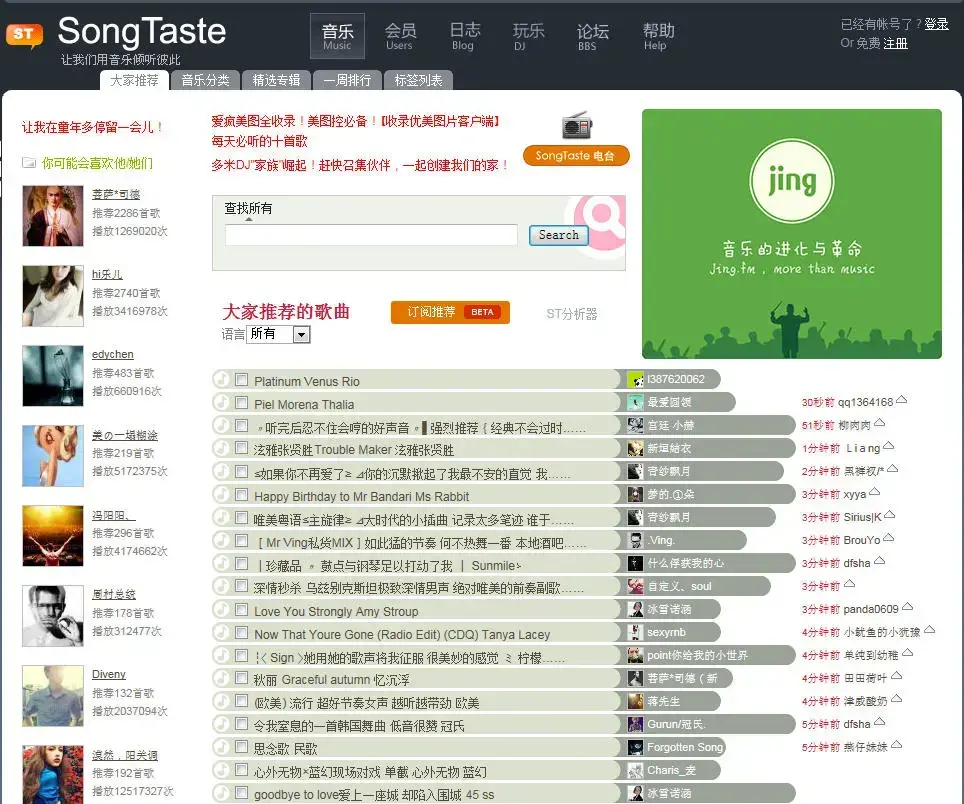Click note icon for Happy Birthday to Mr Bandari

221,495
